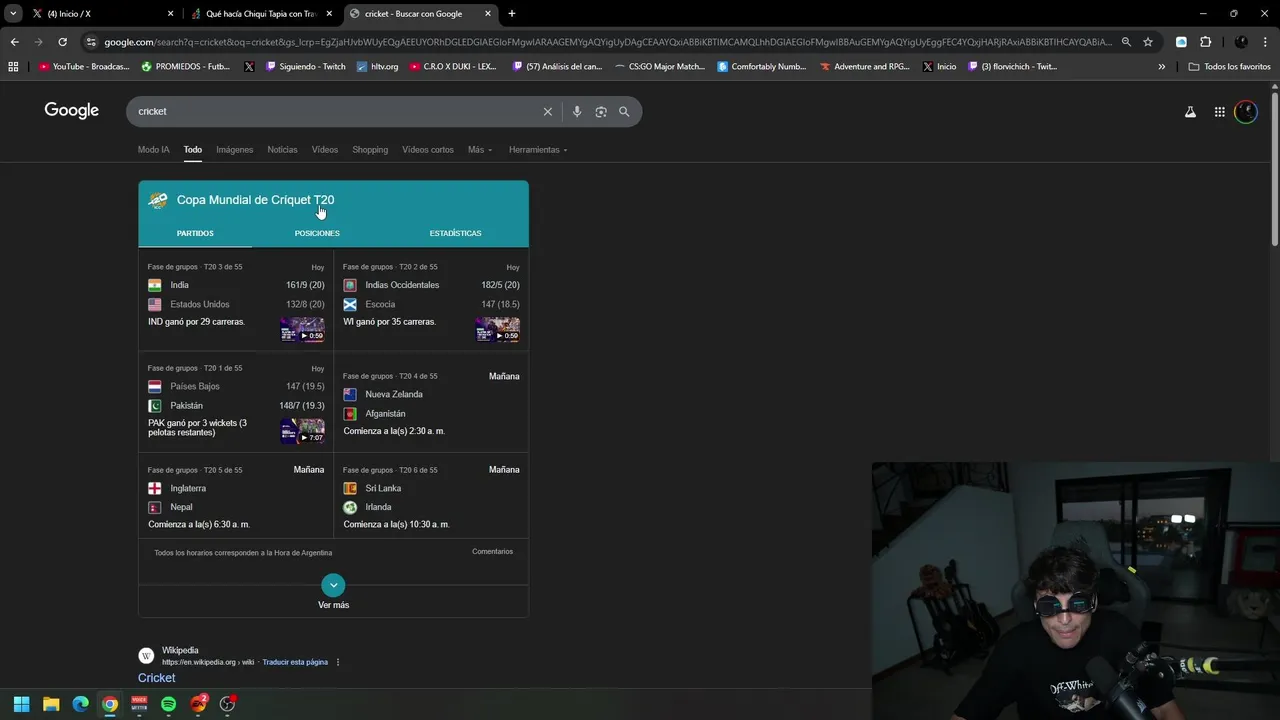Launch Microsoft Edge from the taskbar
Viewport: 1280px width, 720px height.
click(x=80, y=704)
